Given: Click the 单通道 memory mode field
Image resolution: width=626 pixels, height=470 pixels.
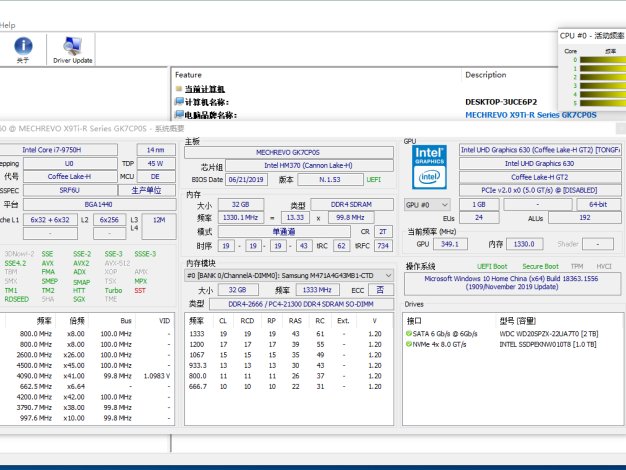Looking at the screenshot, I should point(284,232).
